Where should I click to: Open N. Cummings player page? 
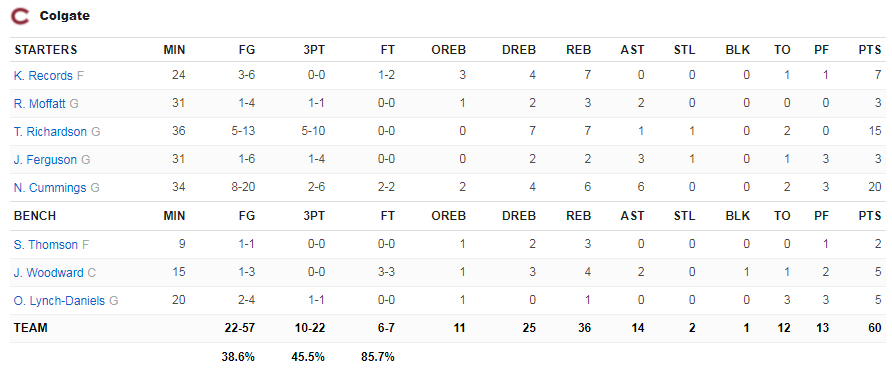pos(50,188)
